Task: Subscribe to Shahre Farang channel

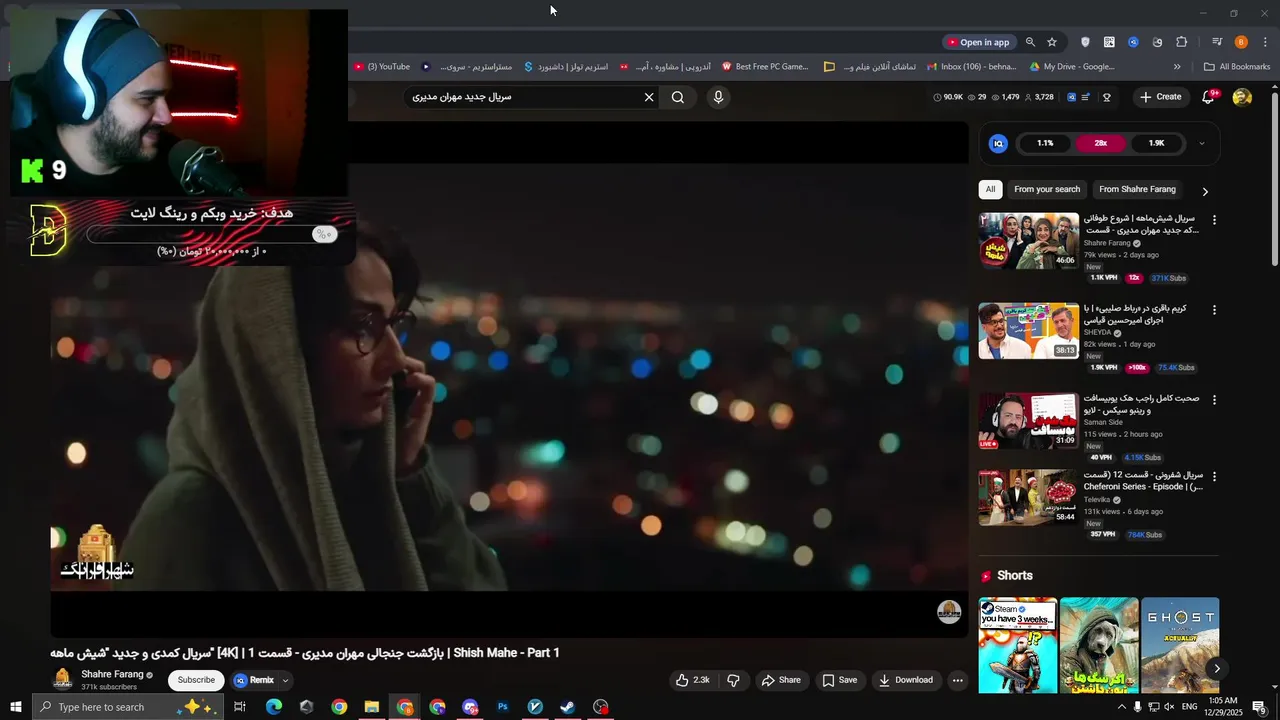Action: click(x=196, y=680)
